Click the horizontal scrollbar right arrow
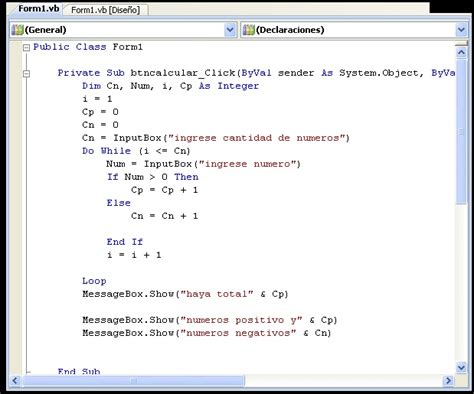This screenshot has height=394, width=474. pyautogui.click(x=448, y=380)
